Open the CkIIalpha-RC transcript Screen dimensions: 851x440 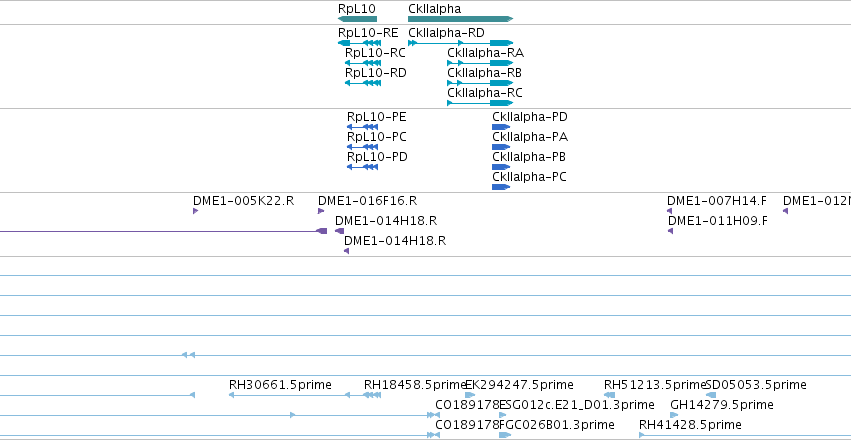coord(480,103)
